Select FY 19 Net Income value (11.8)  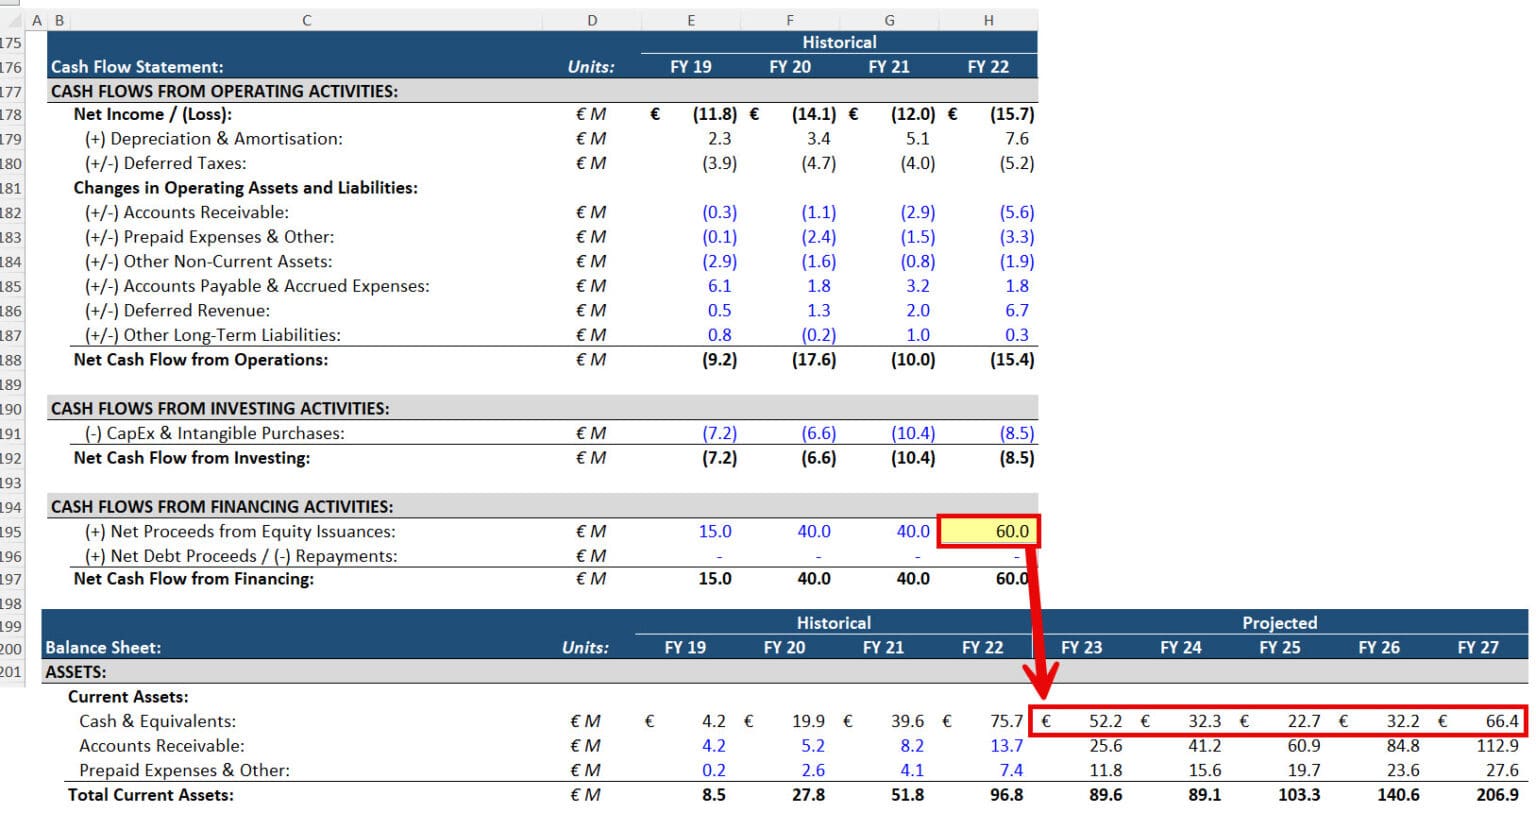click(714, 114)
